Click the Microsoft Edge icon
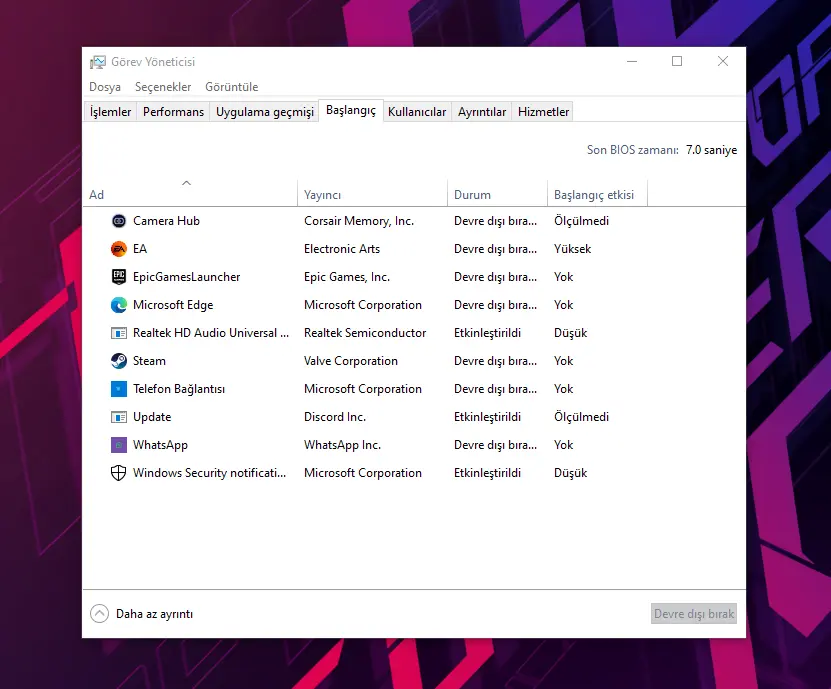 119,305
